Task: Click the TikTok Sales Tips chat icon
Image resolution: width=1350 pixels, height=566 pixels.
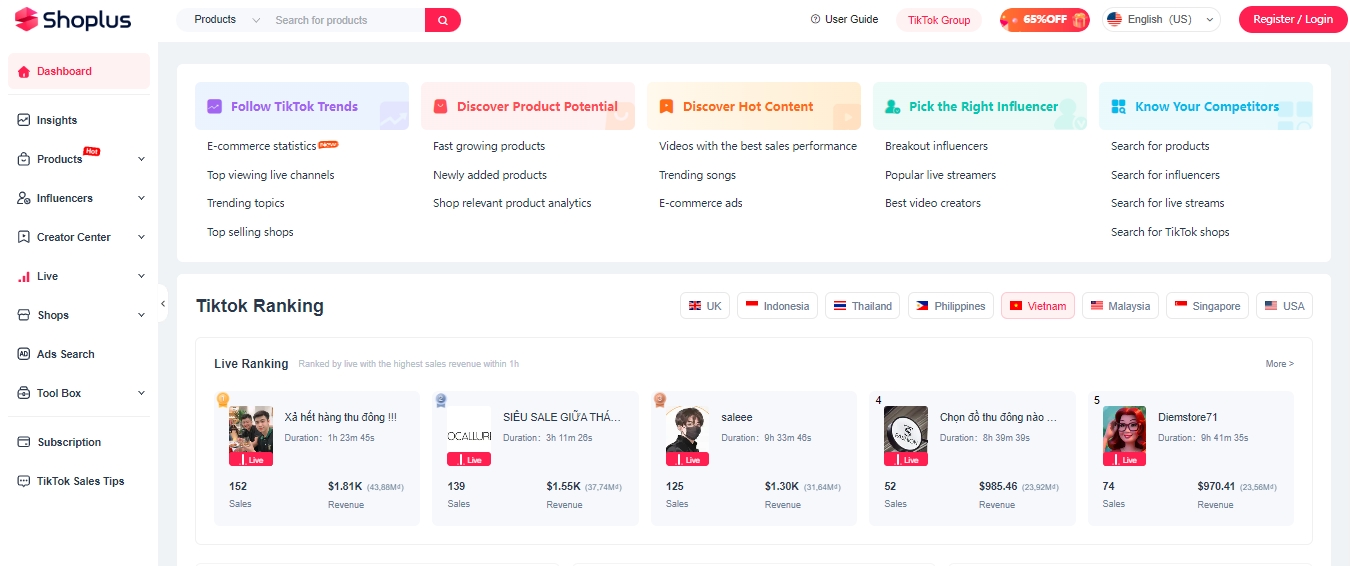Action: coord(24,481)
